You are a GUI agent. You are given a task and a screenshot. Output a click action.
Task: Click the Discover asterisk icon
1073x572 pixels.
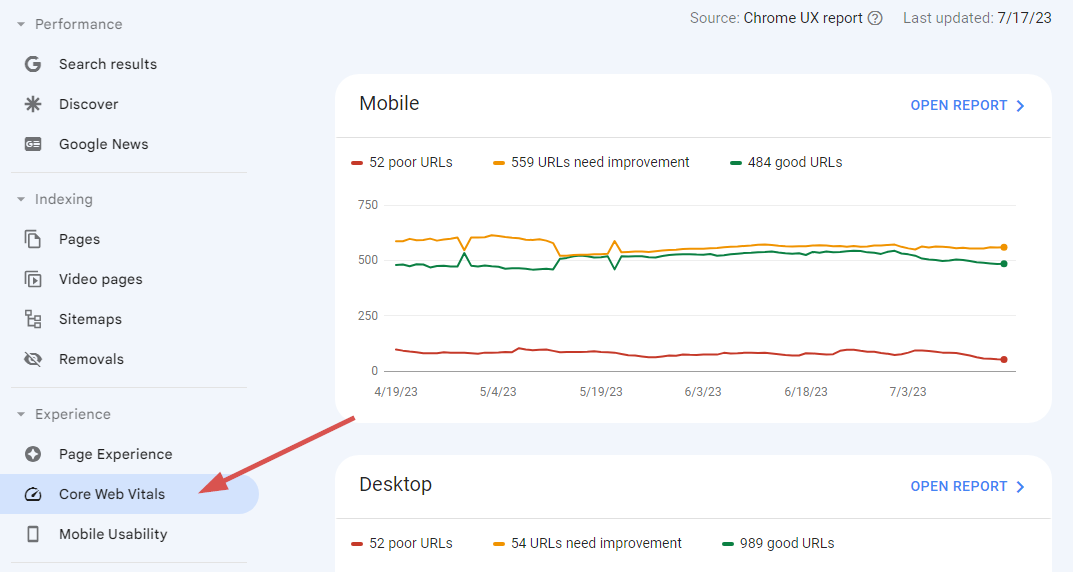pos(33,104)
